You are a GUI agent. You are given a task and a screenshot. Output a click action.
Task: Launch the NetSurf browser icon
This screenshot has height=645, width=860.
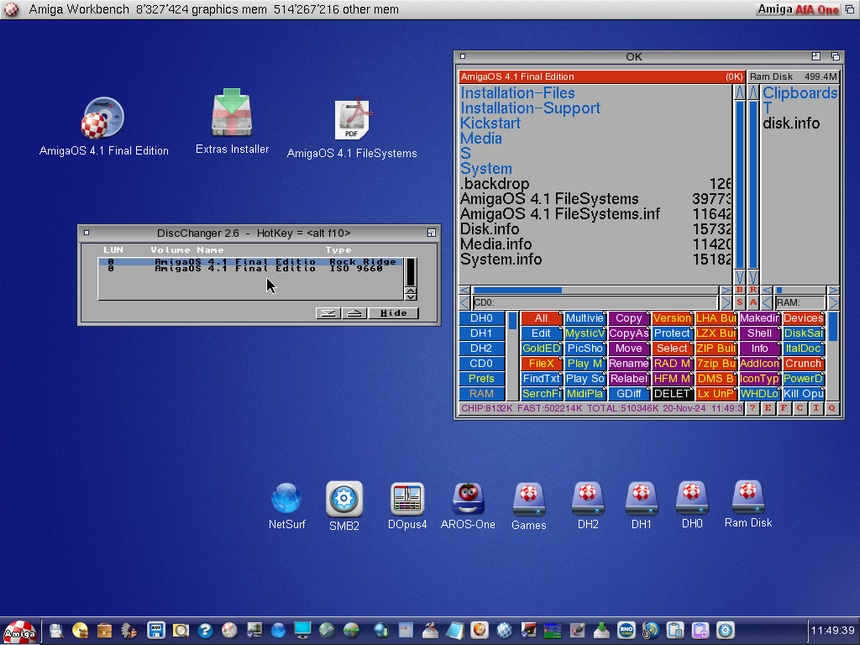[286, 499]
